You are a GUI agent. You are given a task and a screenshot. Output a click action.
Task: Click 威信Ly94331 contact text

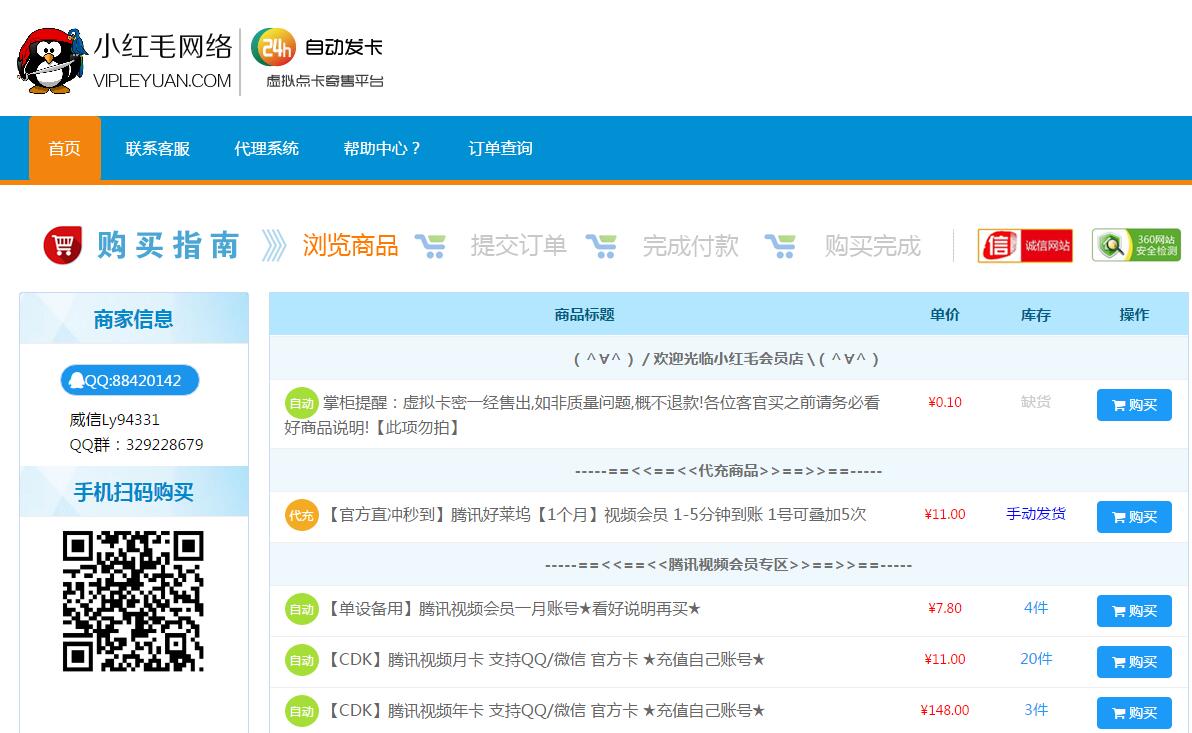(114, 420)
